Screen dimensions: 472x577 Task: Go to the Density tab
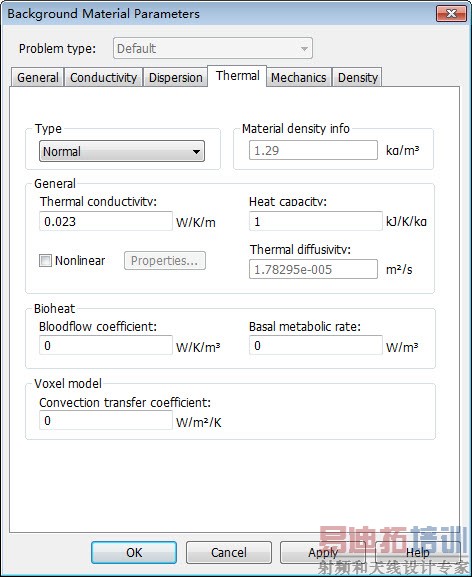pyautogui.click(x=358, y=77)
